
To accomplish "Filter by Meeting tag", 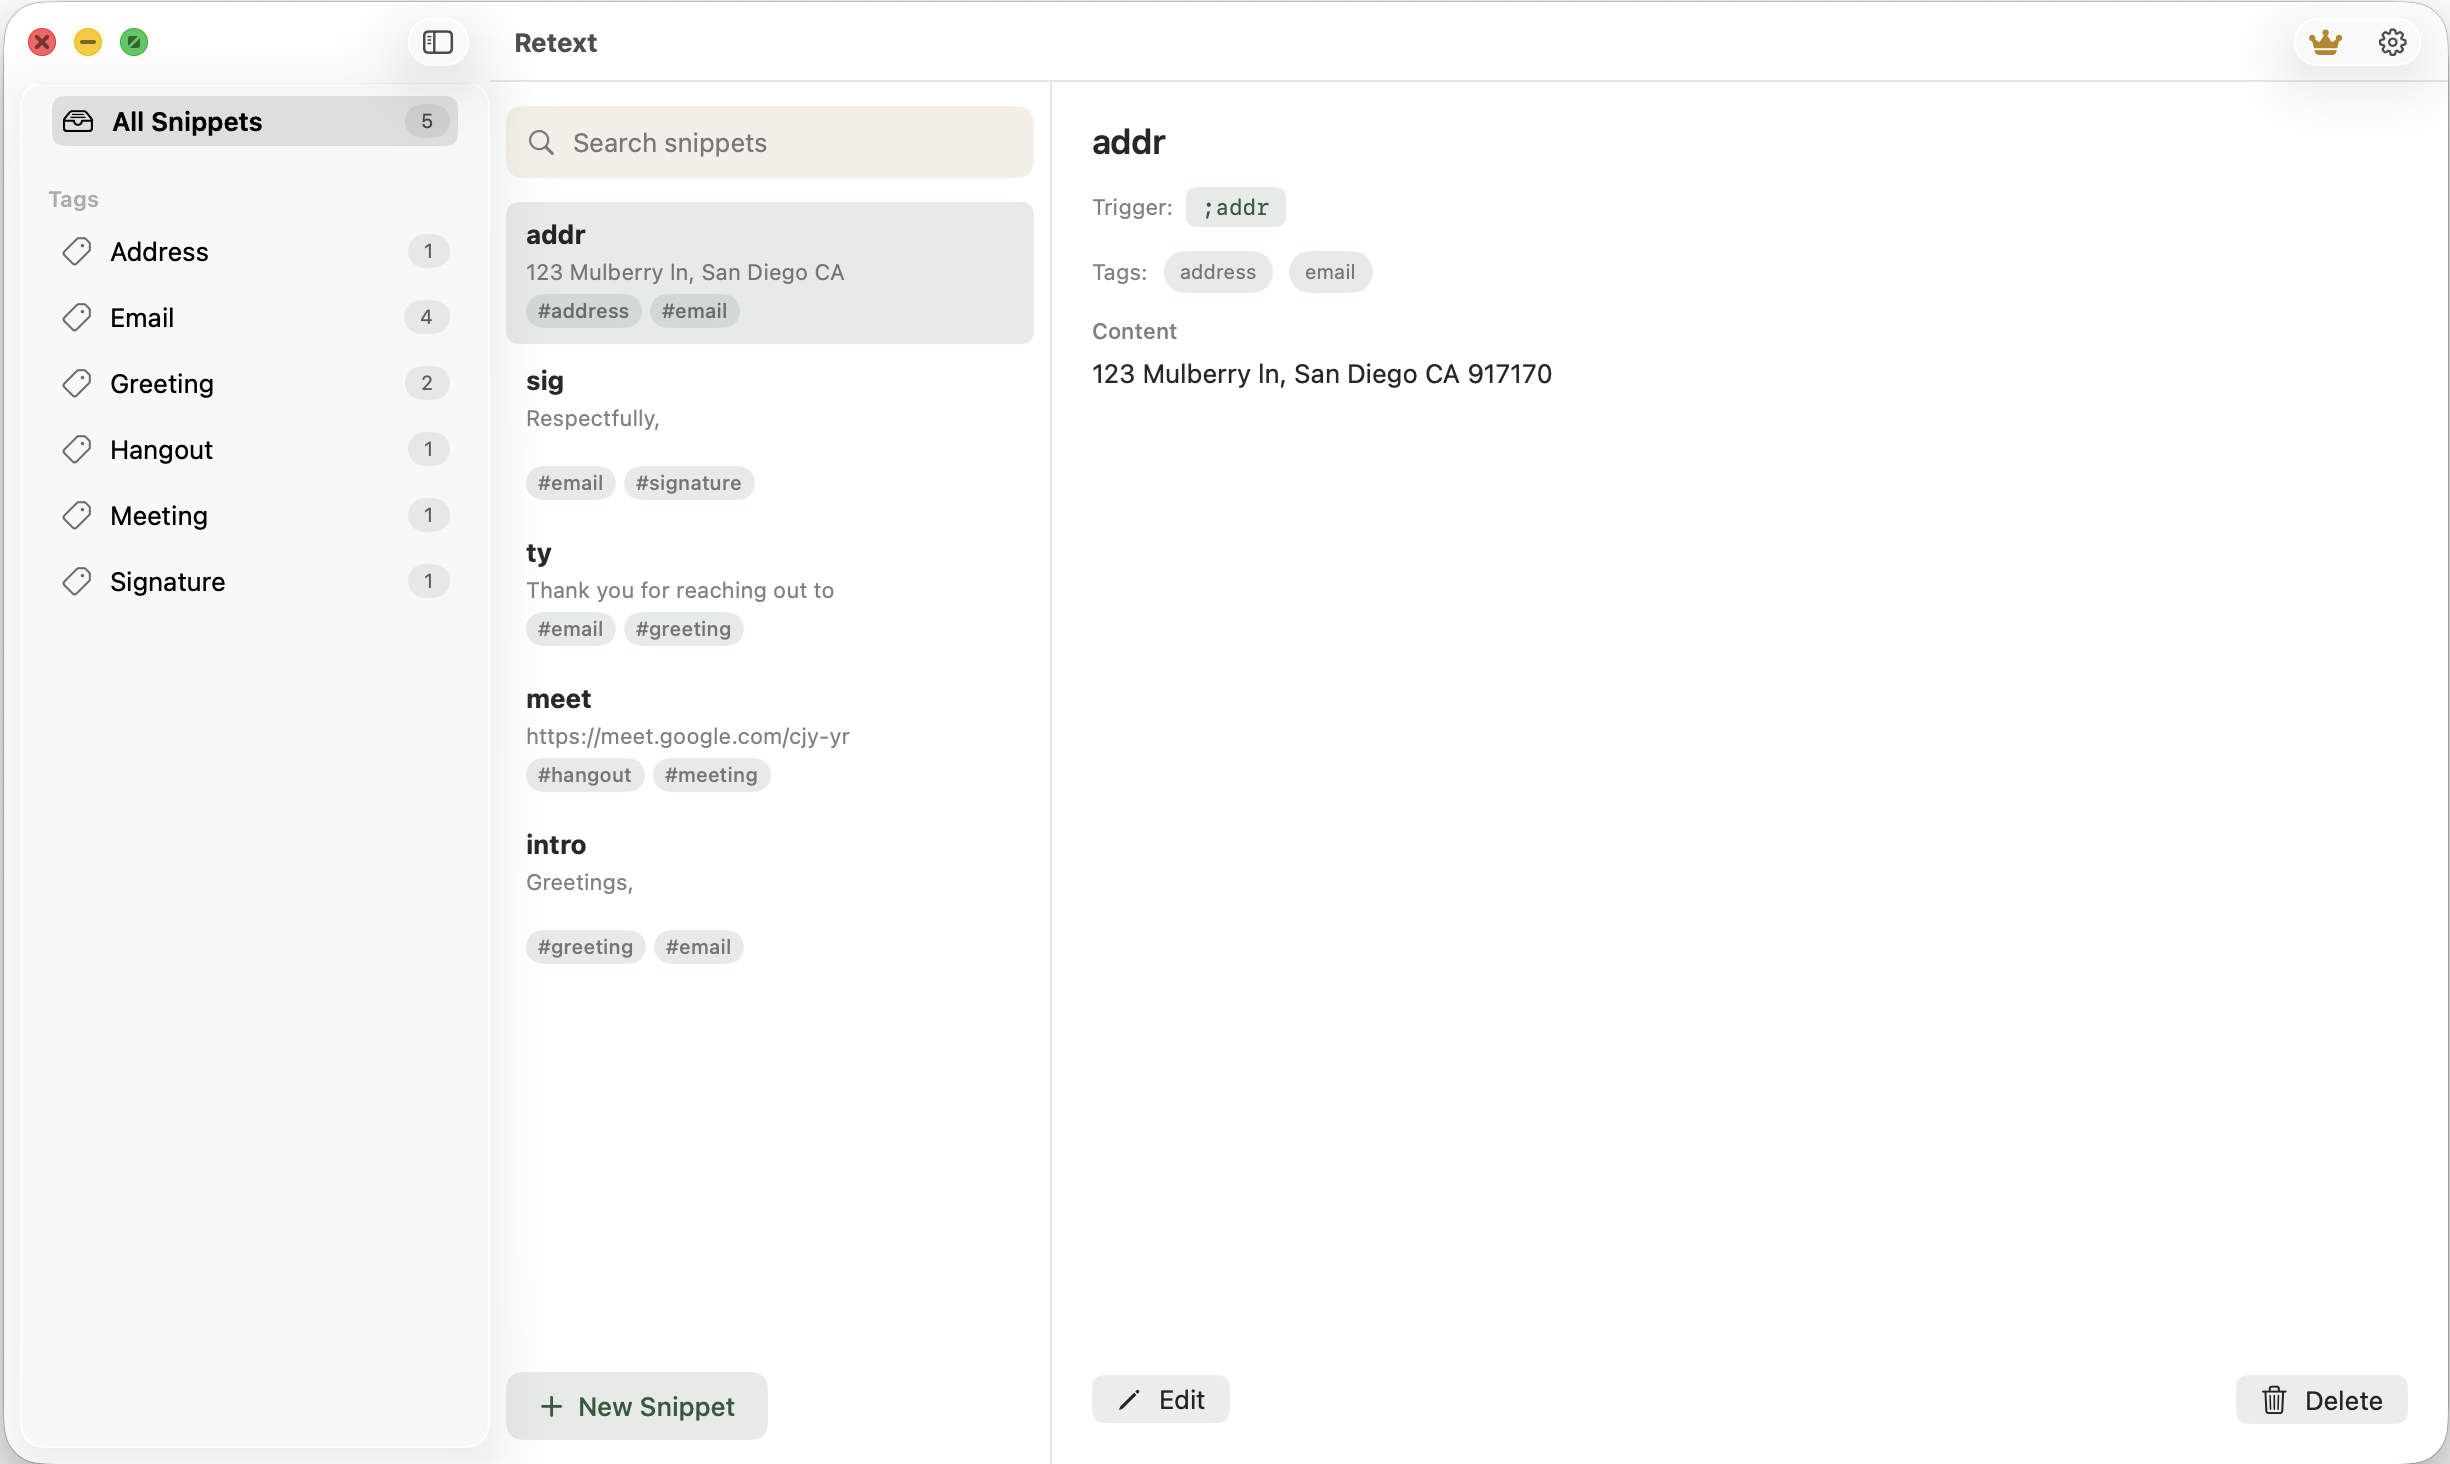I will (x=255, y=515).
